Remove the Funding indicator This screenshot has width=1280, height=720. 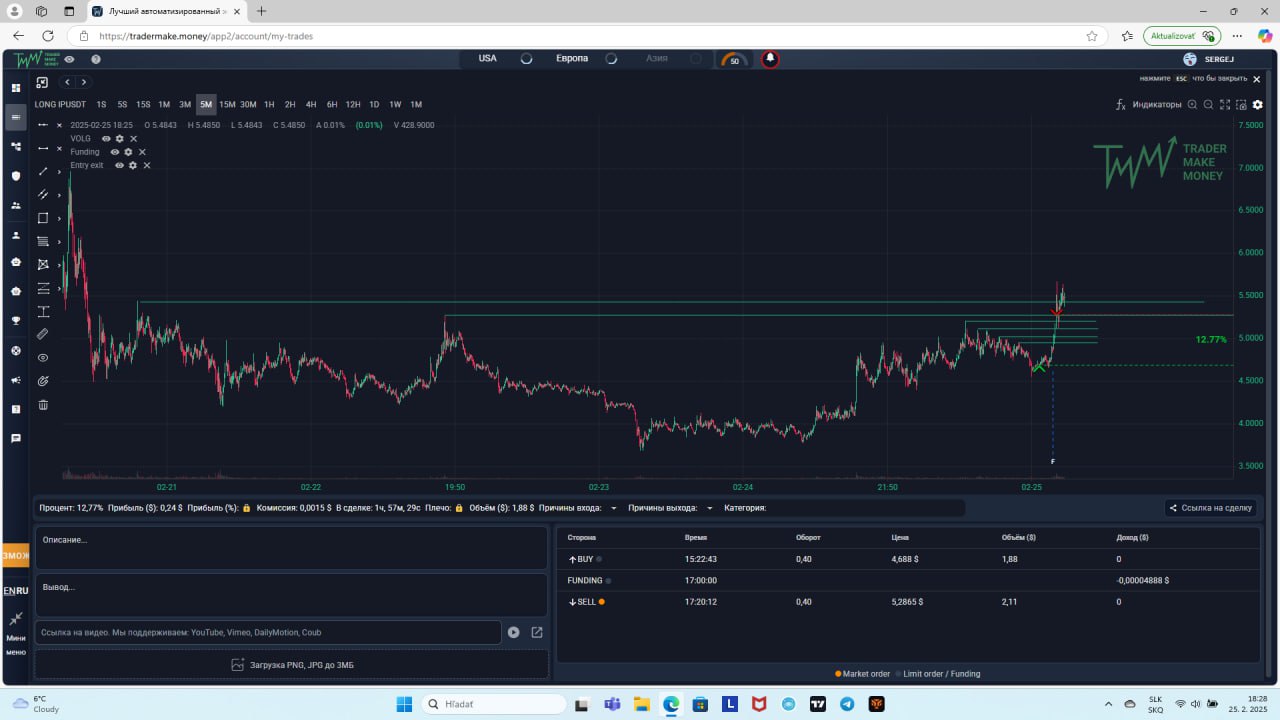[x=142, y=152]
